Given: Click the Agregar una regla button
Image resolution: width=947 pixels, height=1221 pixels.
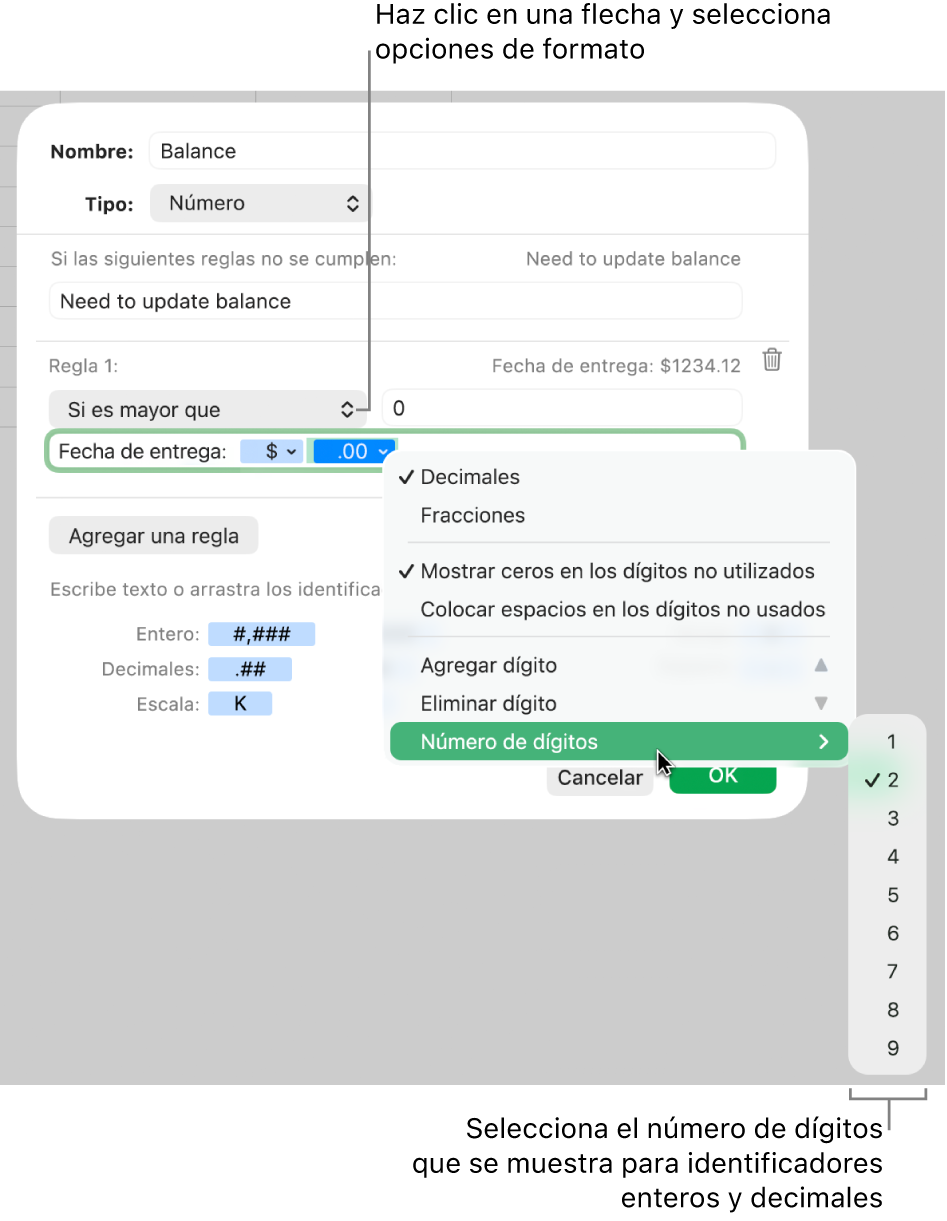Looking at the screenshot, I should point(153,535).
